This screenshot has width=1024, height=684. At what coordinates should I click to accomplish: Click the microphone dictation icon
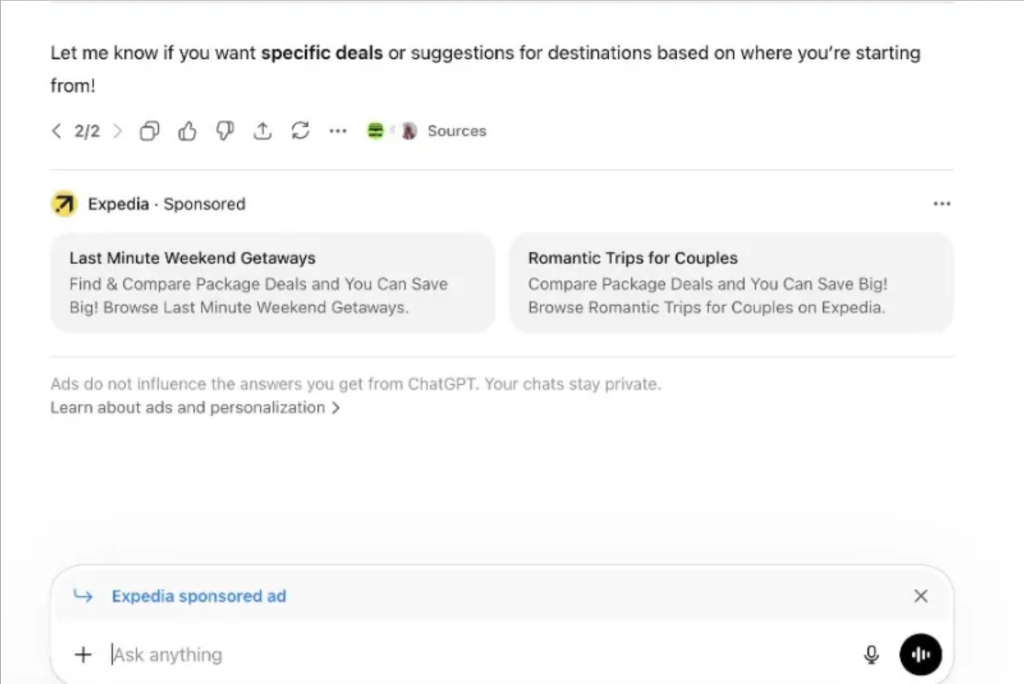(x=871, y=655)
